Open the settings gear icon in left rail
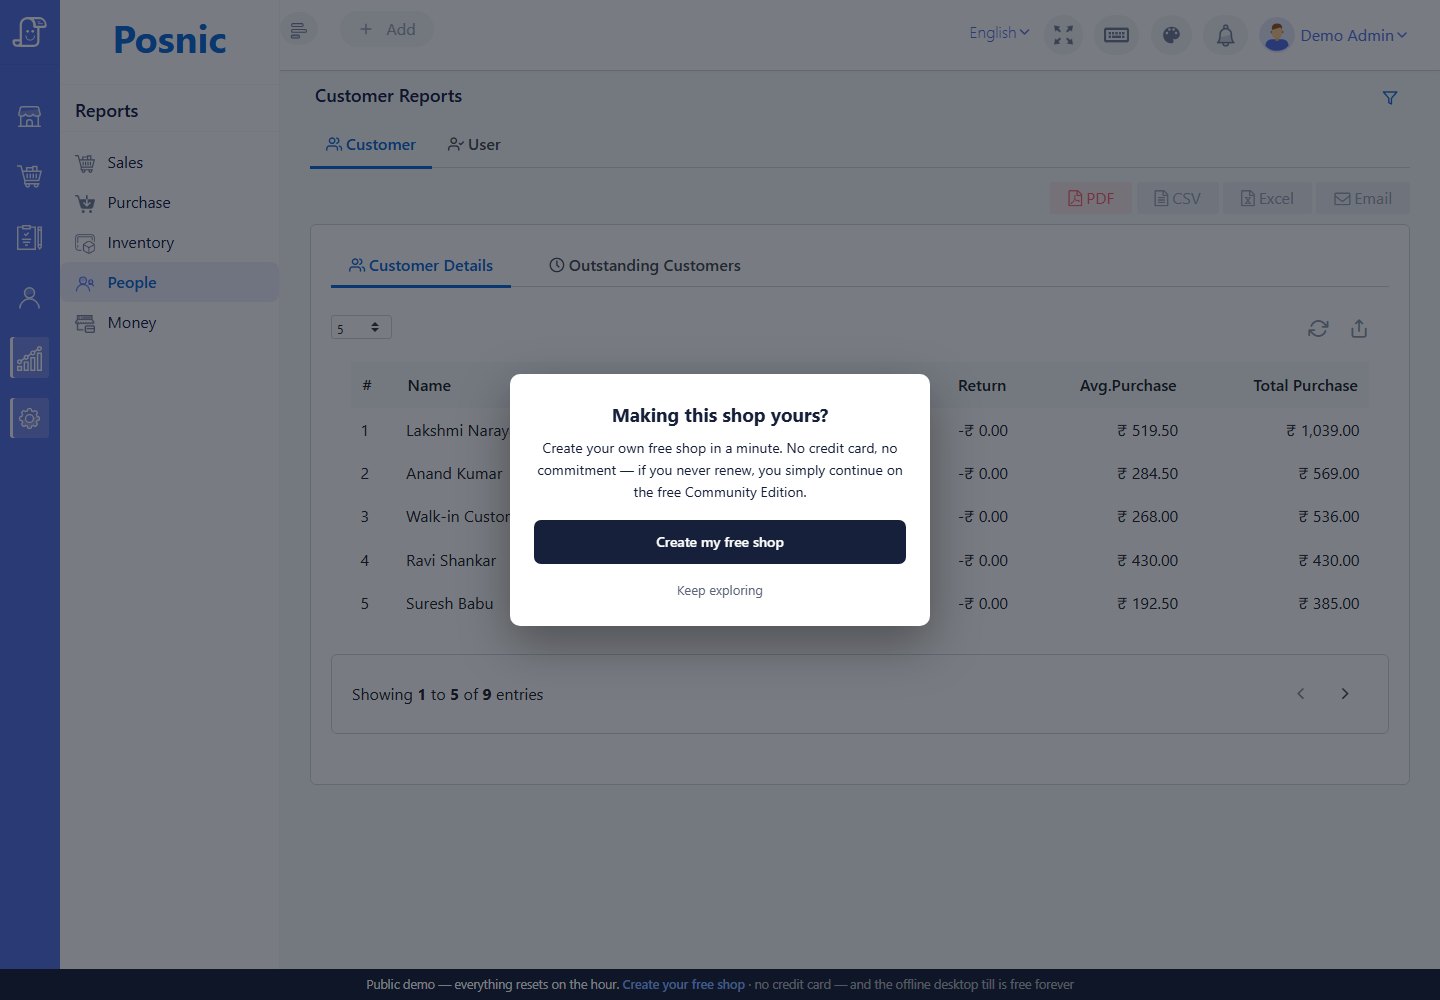The height and width of the screenshot is (1000, 1440). pyautogui.click(x=30, y=418)
